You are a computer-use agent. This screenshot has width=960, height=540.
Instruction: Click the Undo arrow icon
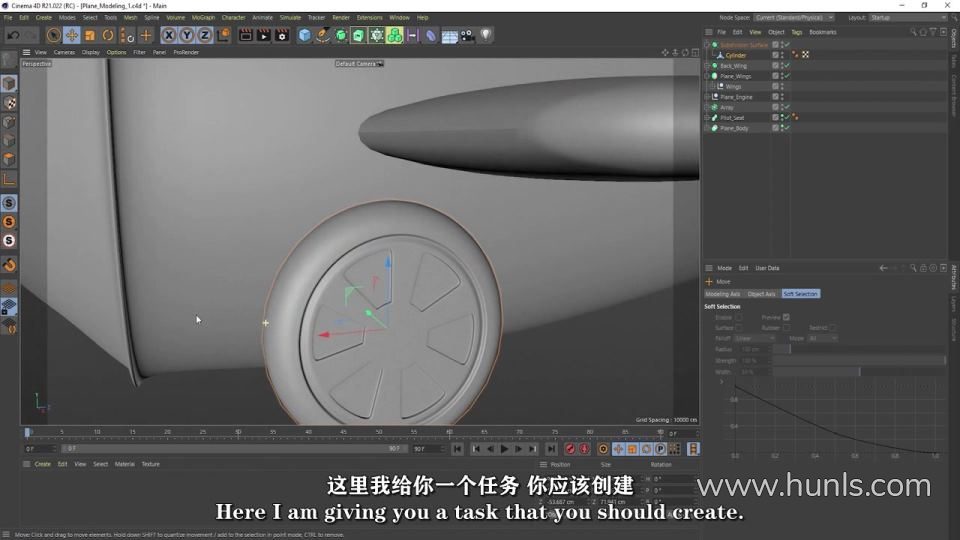click(x=13, y=36)
